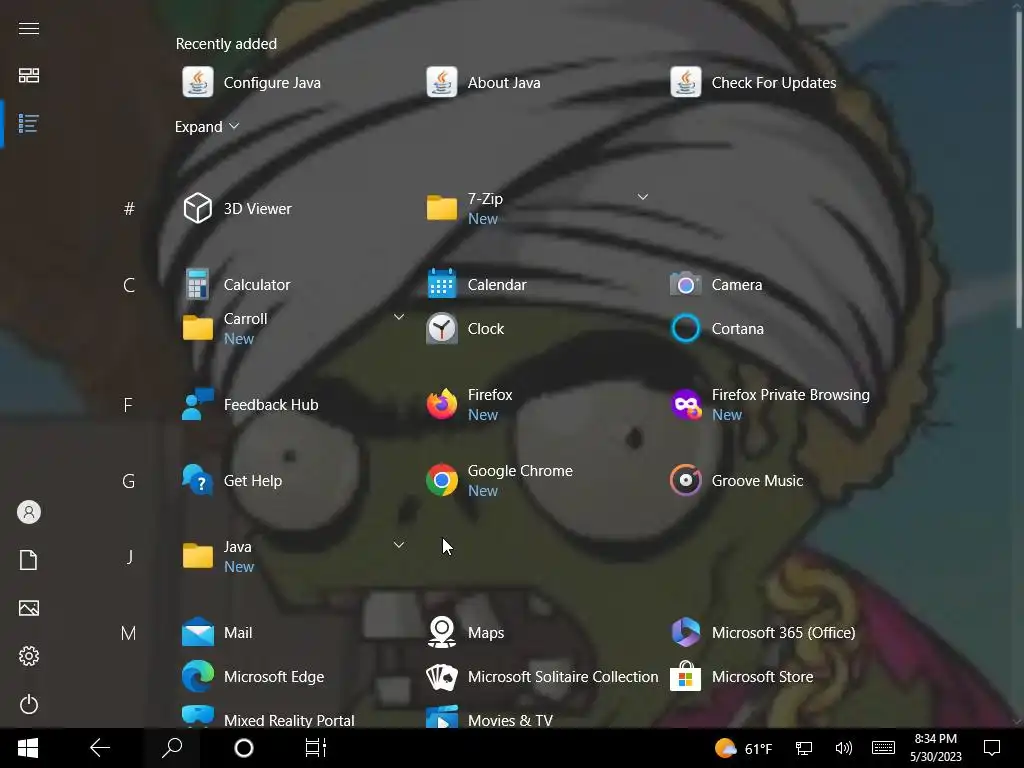Open Settings from Start sidebar
This screenshot has height=768, width=1024.
pyautogui.click(x=29, y=656)
